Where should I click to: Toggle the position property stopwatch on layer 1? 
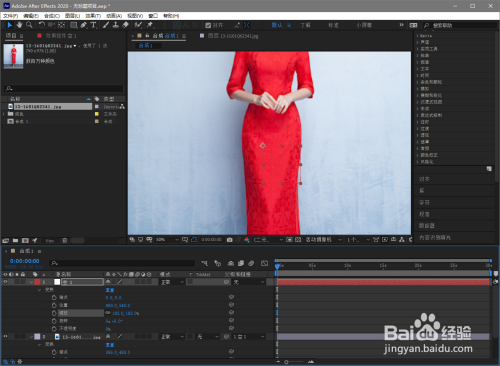coord(54,305)
